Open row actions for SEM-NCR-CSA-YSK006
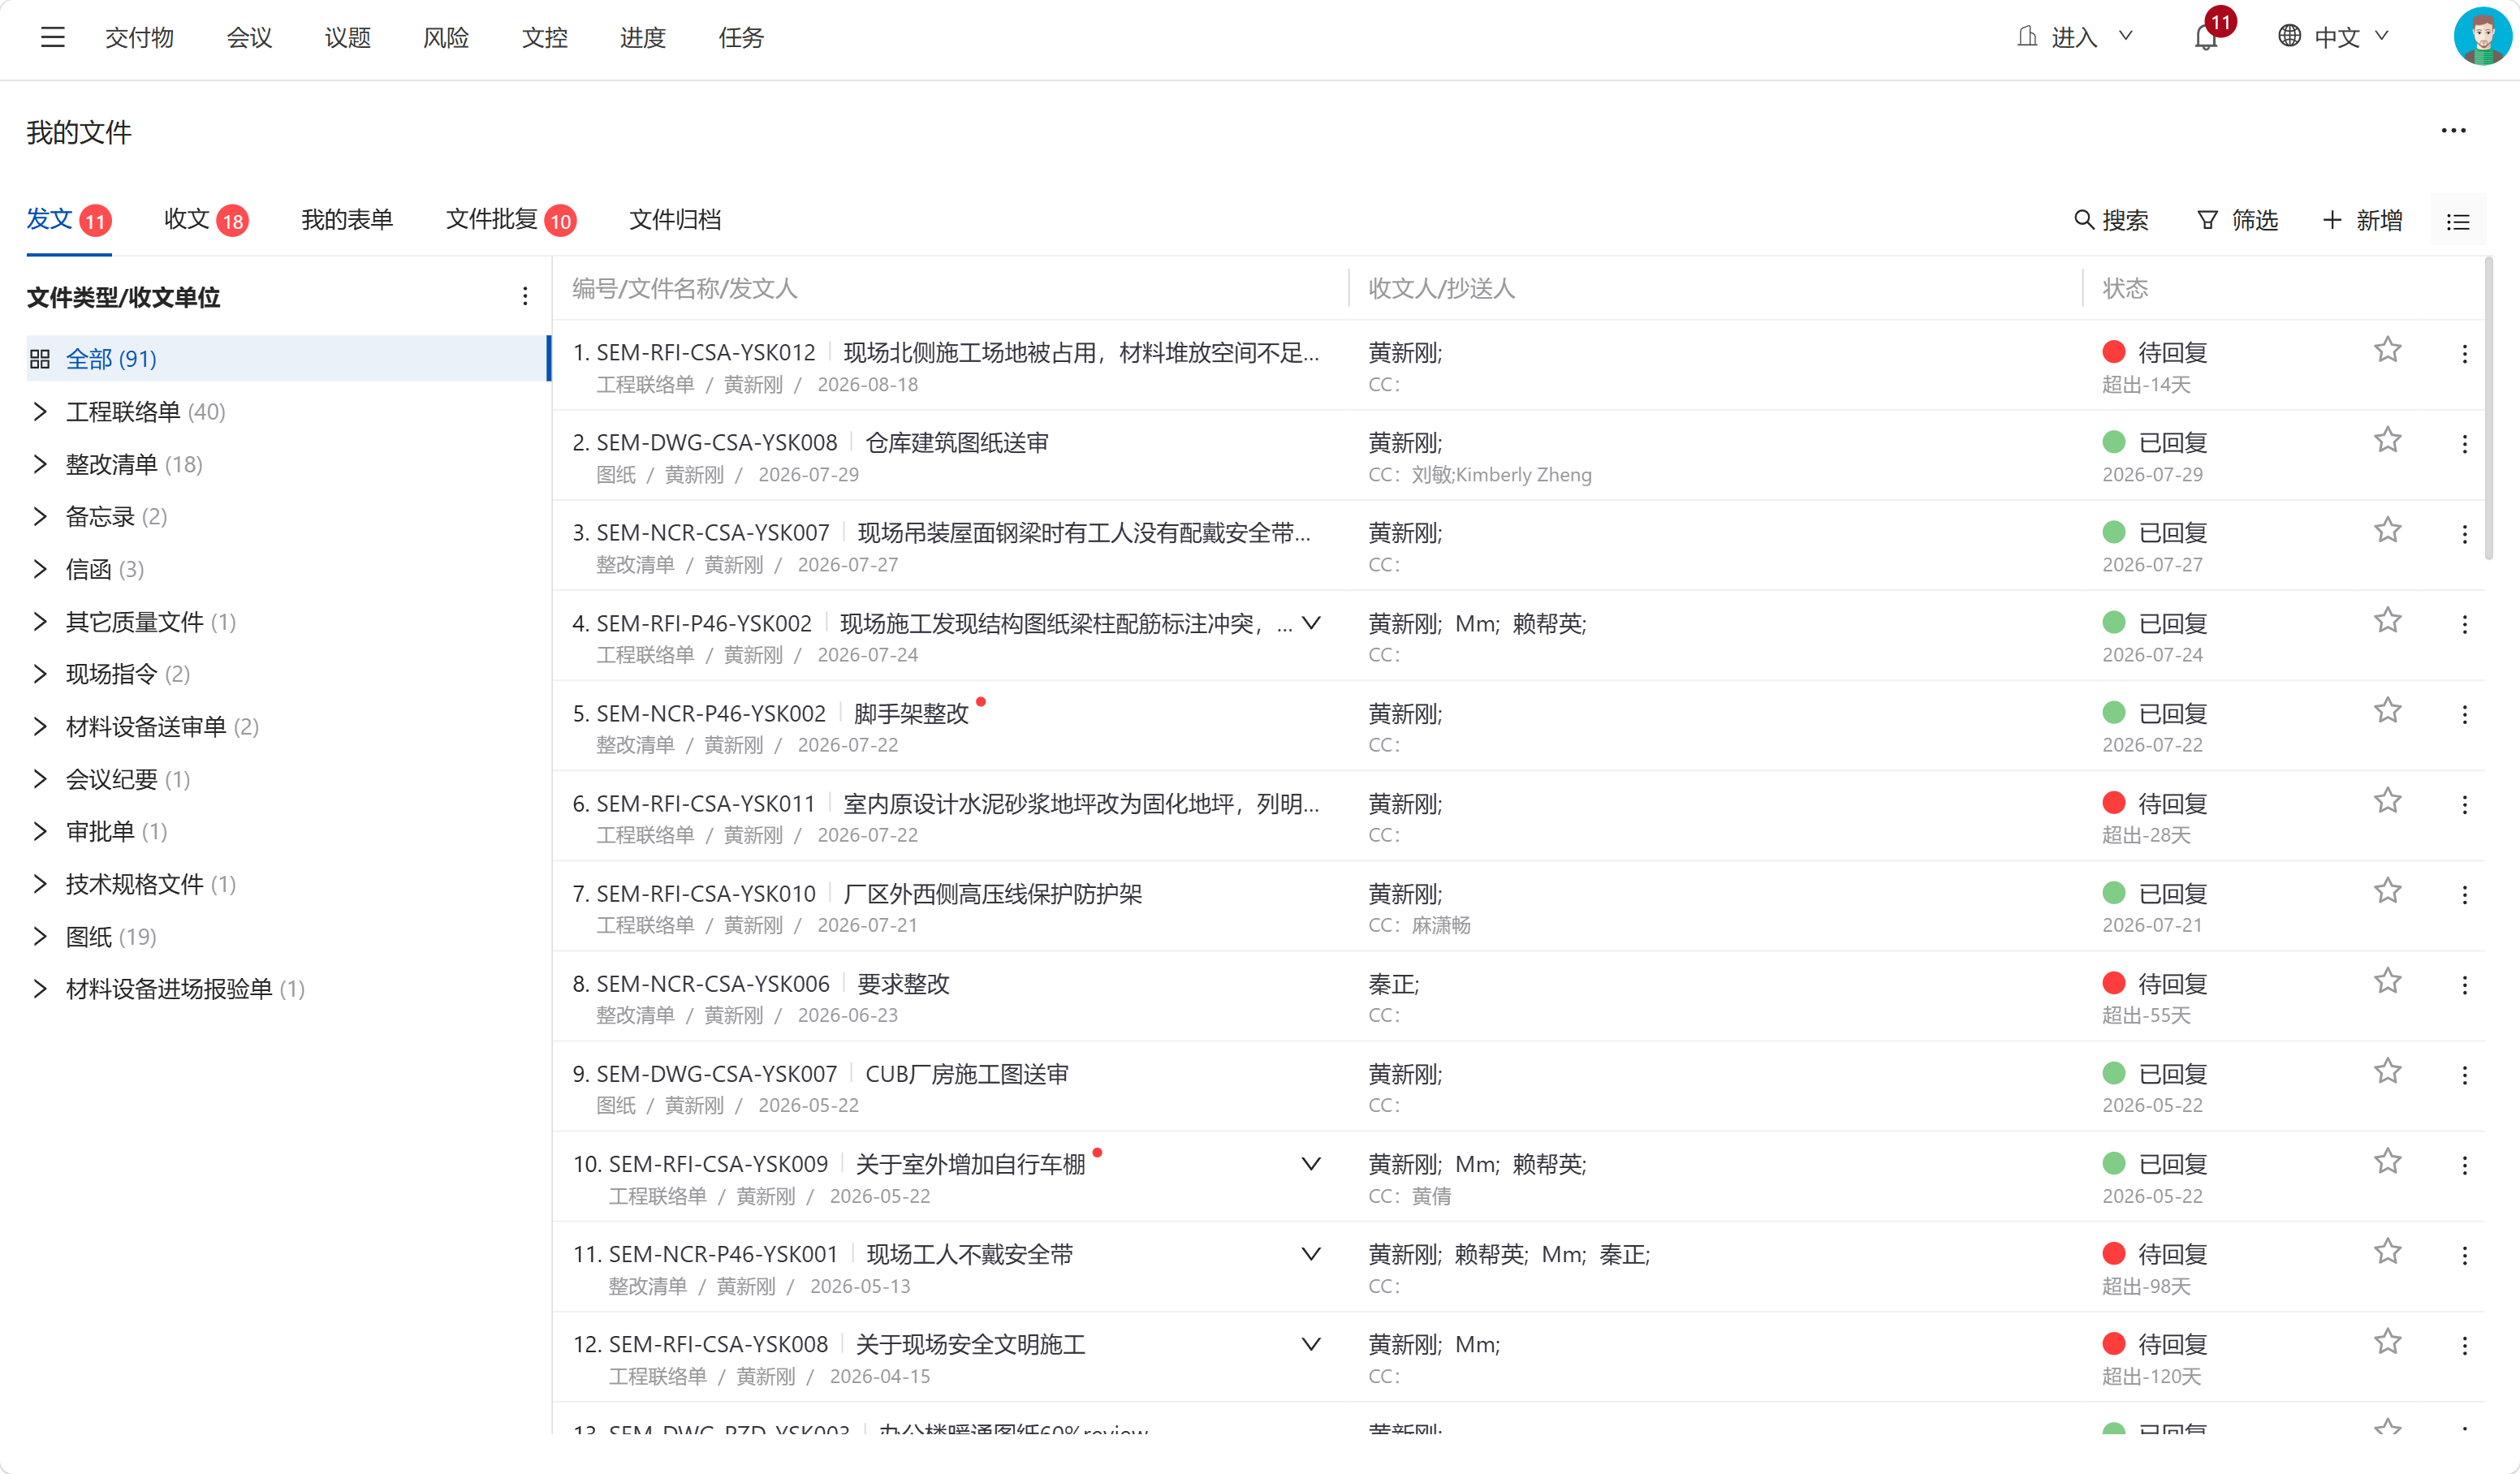 coord(2465,984)
